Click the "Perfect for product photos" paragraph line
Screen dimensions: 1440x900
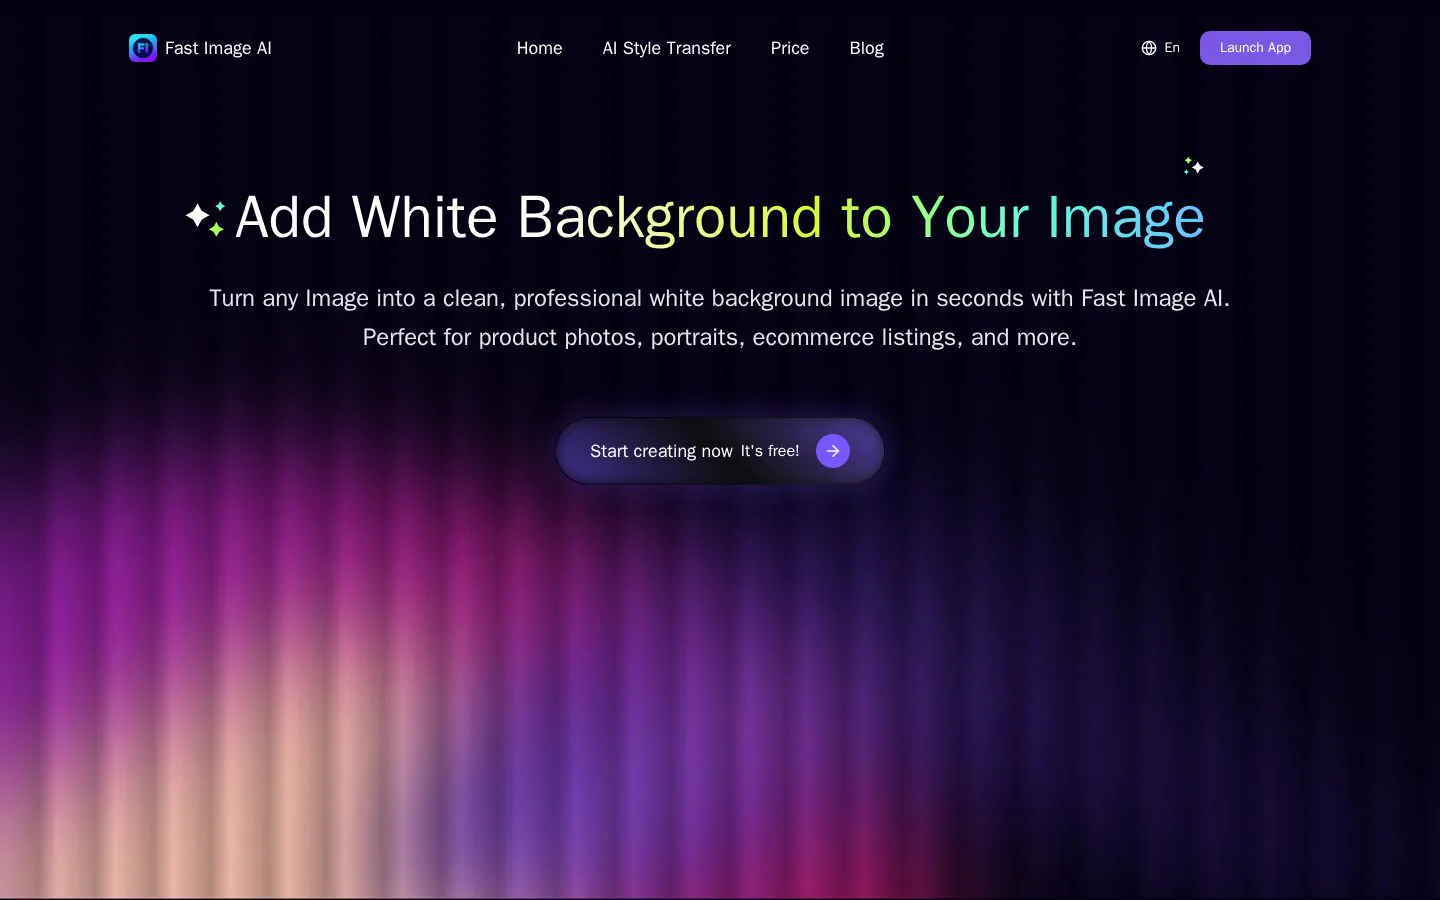tap(720, 337)
